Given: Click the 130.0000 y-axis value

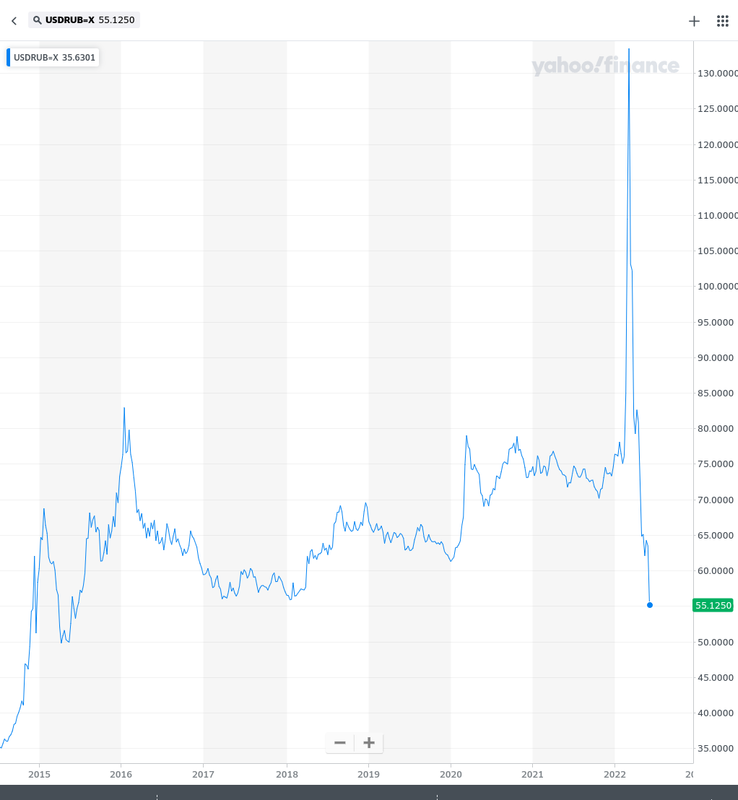Looking at the screenshot, I should coord(718,73).
